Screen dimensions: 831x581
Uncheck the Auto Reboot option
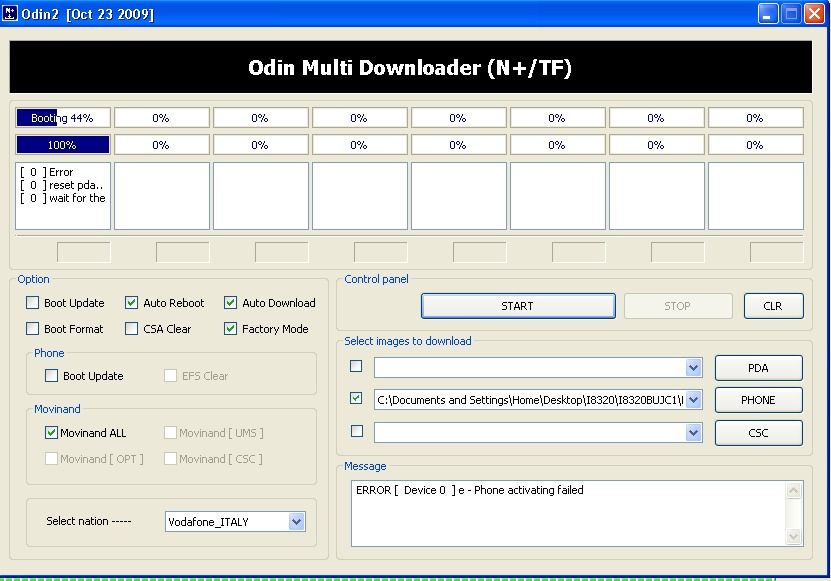tap(131, 303)
